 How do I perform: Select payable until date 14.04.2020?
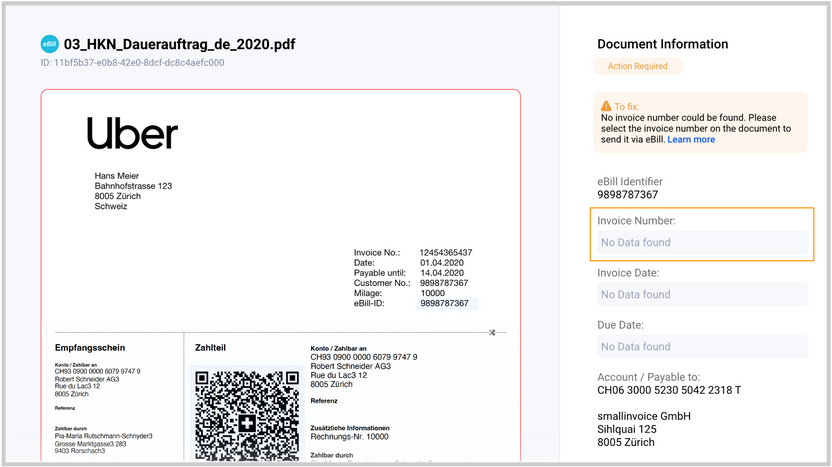click(442, 273)
